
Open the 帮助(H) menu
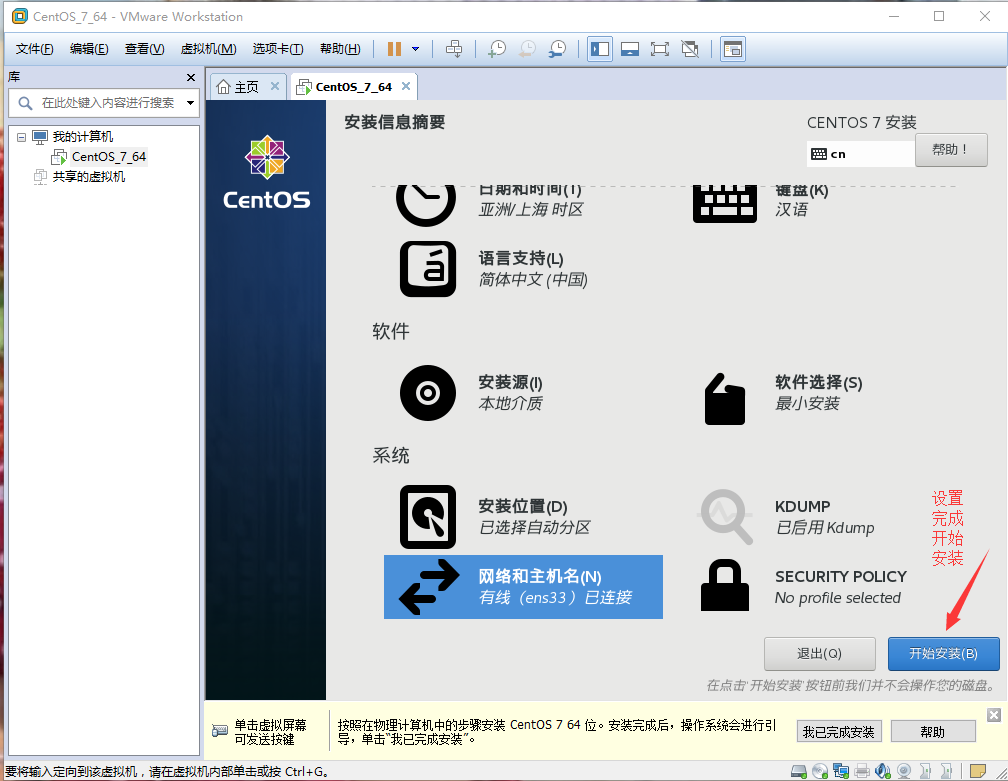(340, 49)
